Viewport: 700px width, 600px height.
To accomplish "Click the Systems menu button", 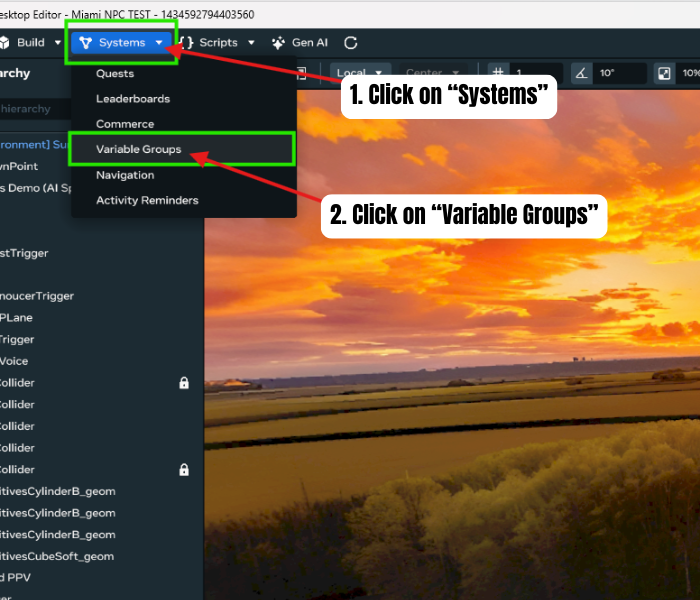I will [121, 43].
